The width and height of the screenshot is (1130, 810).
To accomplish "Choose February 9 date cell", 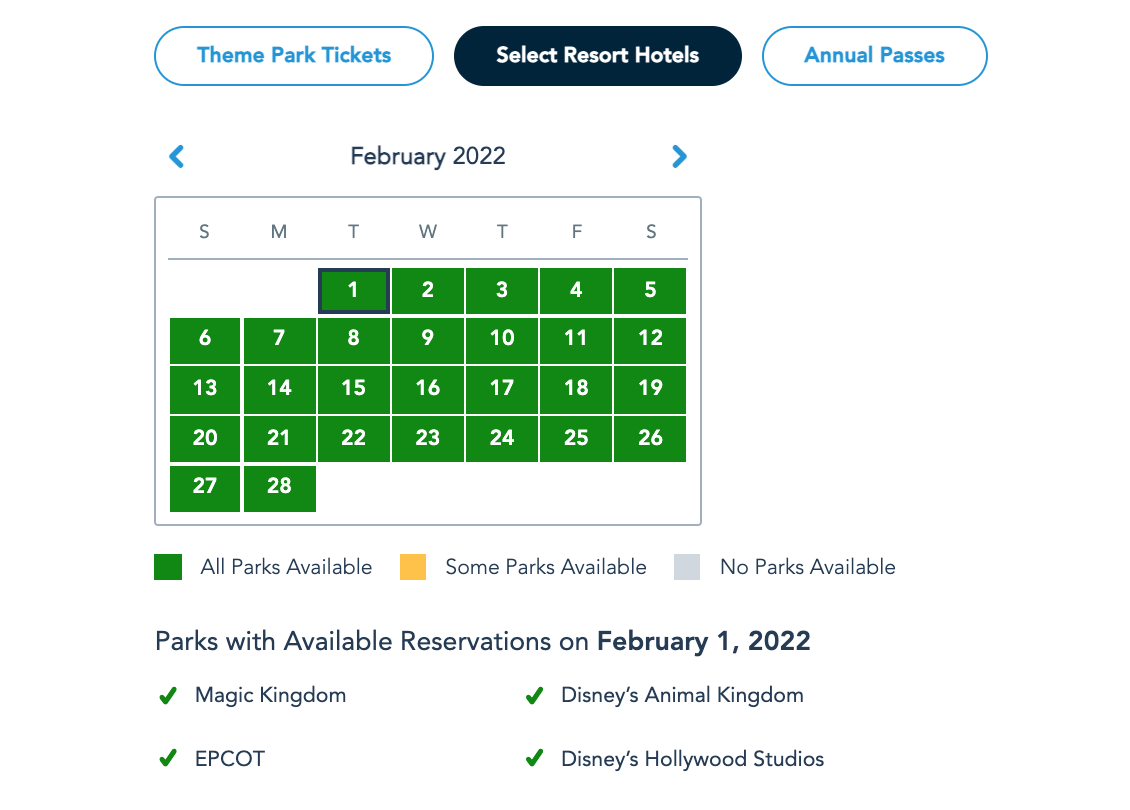I will [x=427, y=339].
